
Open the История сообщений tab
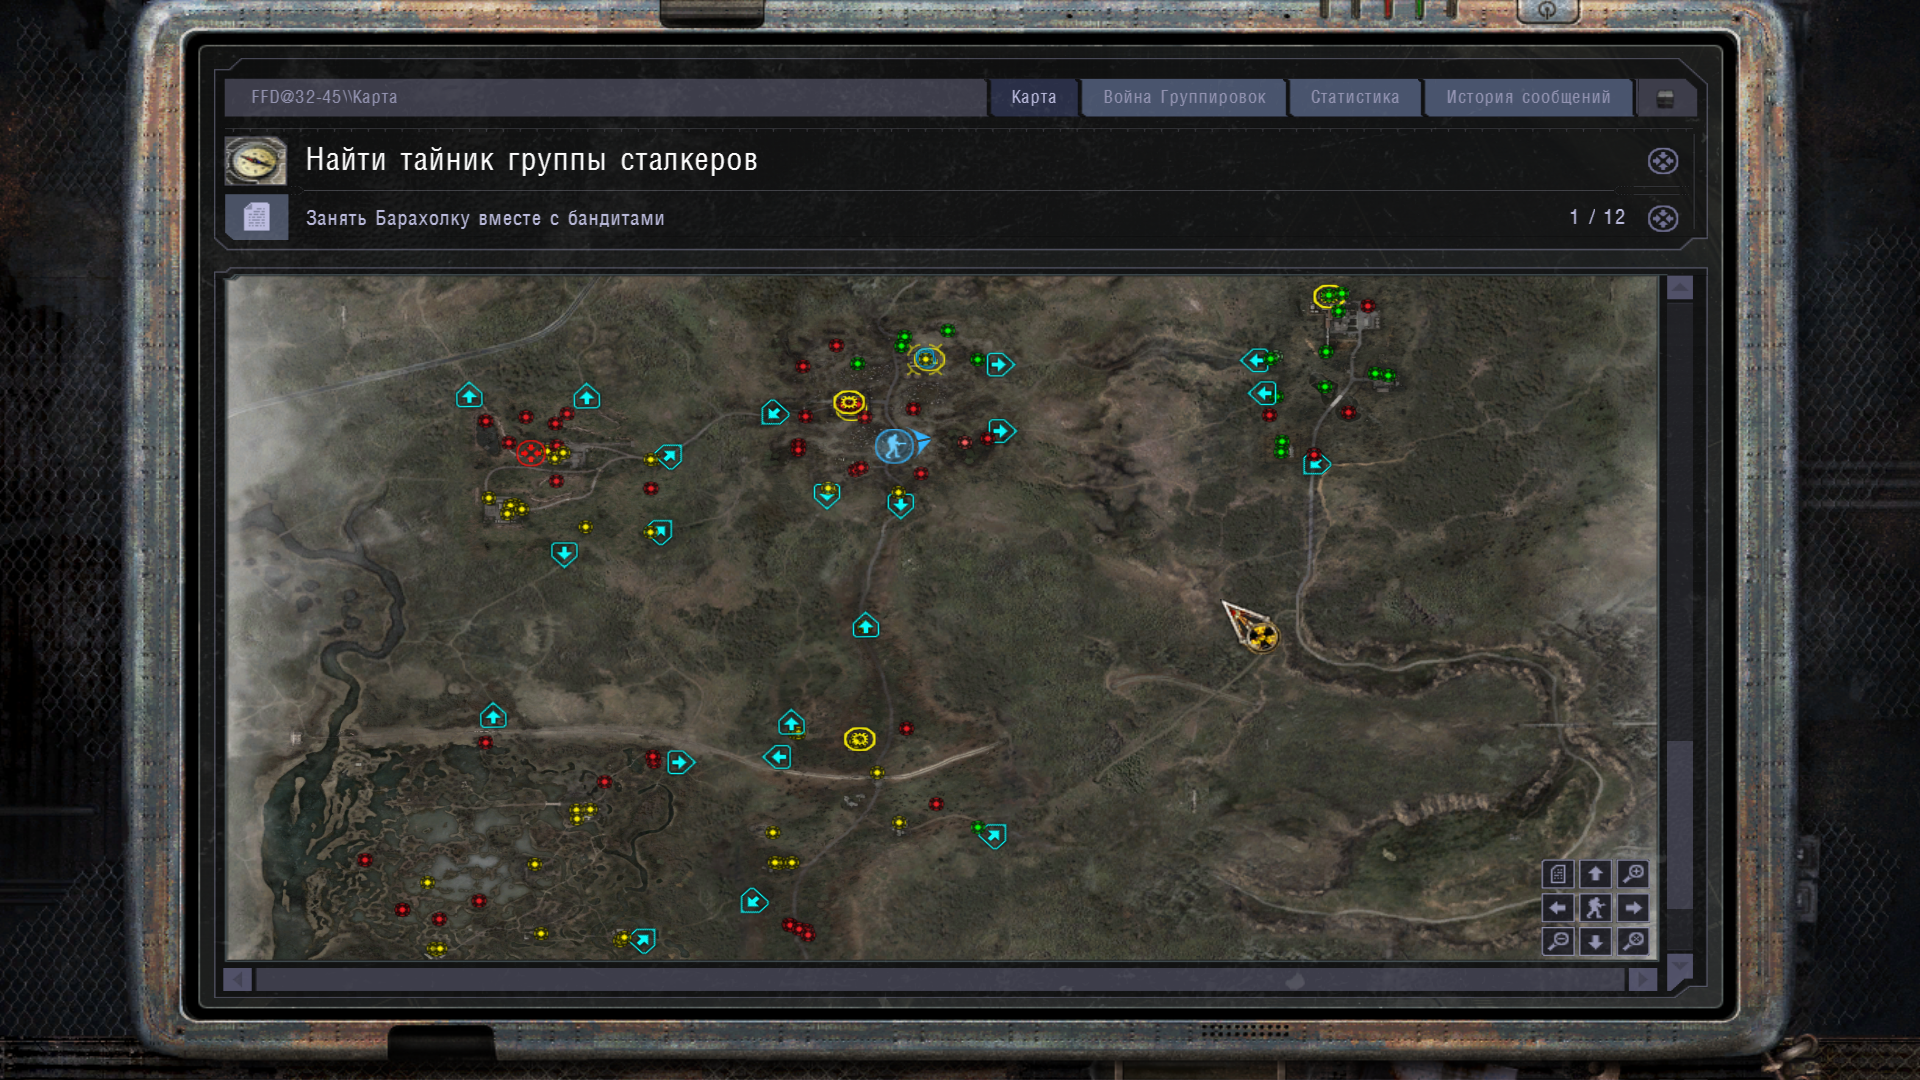click(x=1528, y=97)
